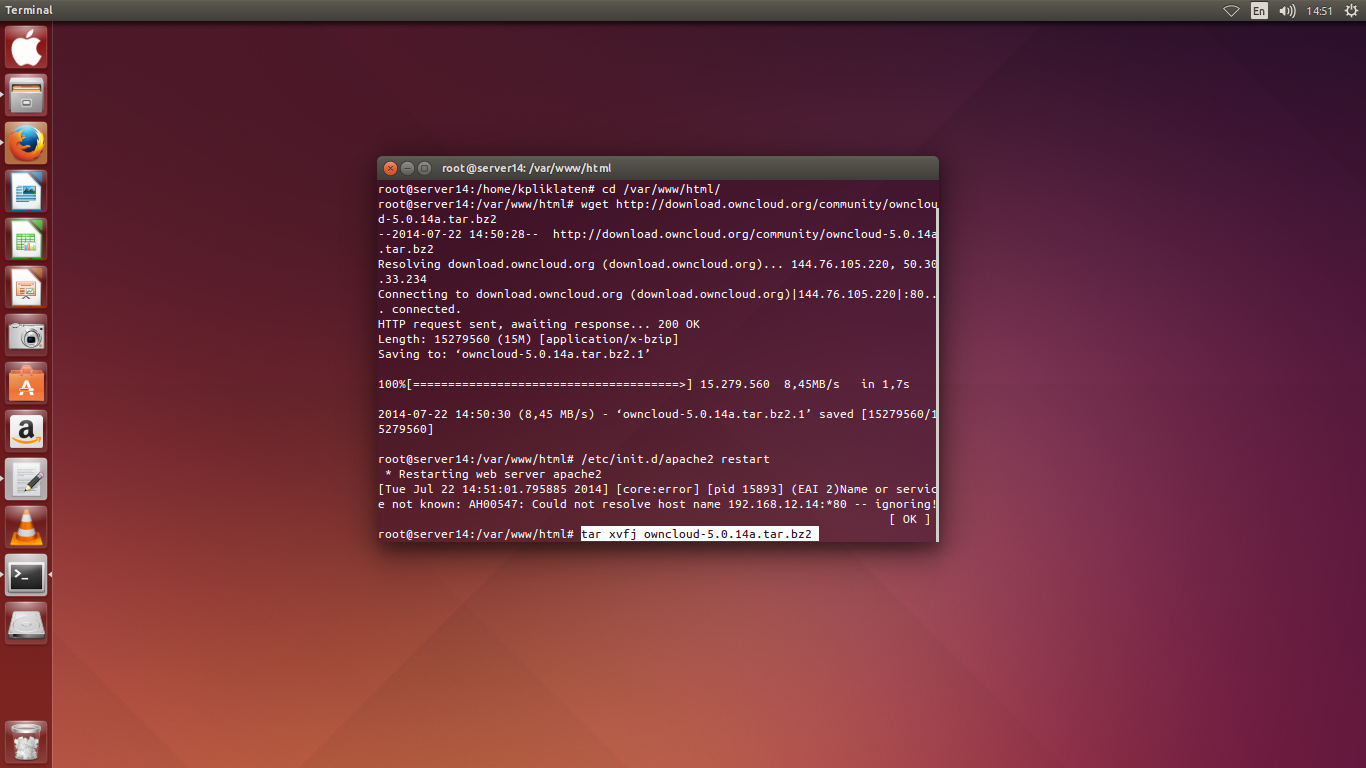Click 'HTTP request sent, awaiting response... 200 OK'
The image size is (1366, 768).
point(539,324)
